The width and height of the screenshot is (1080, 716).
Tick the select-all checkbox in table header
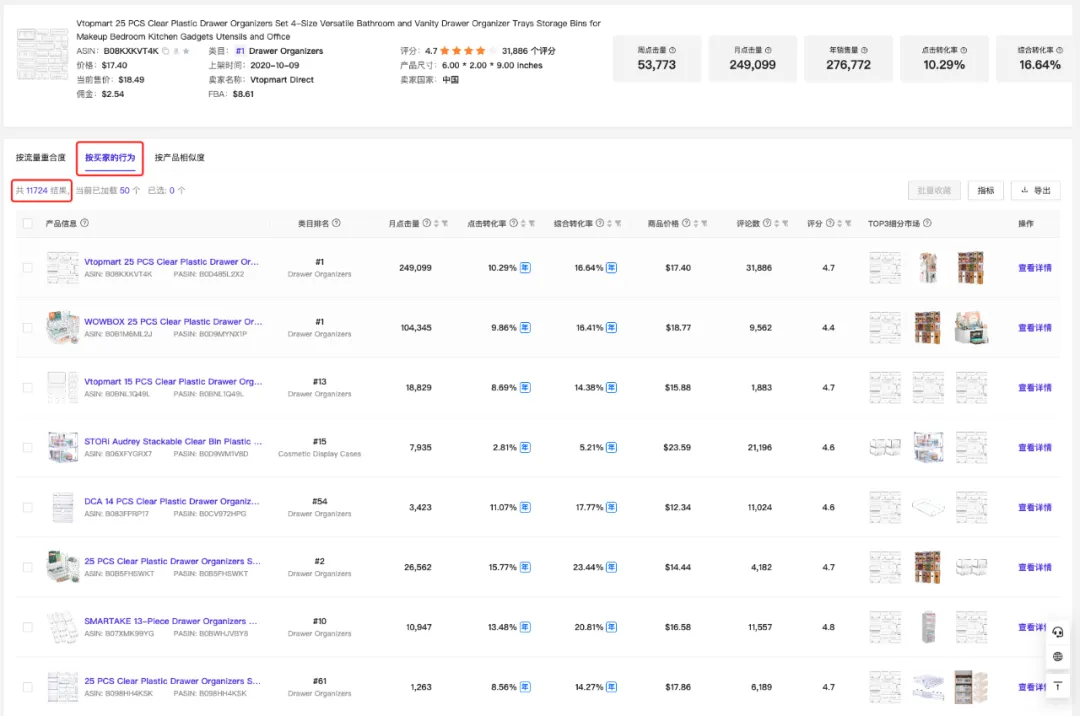28,223
